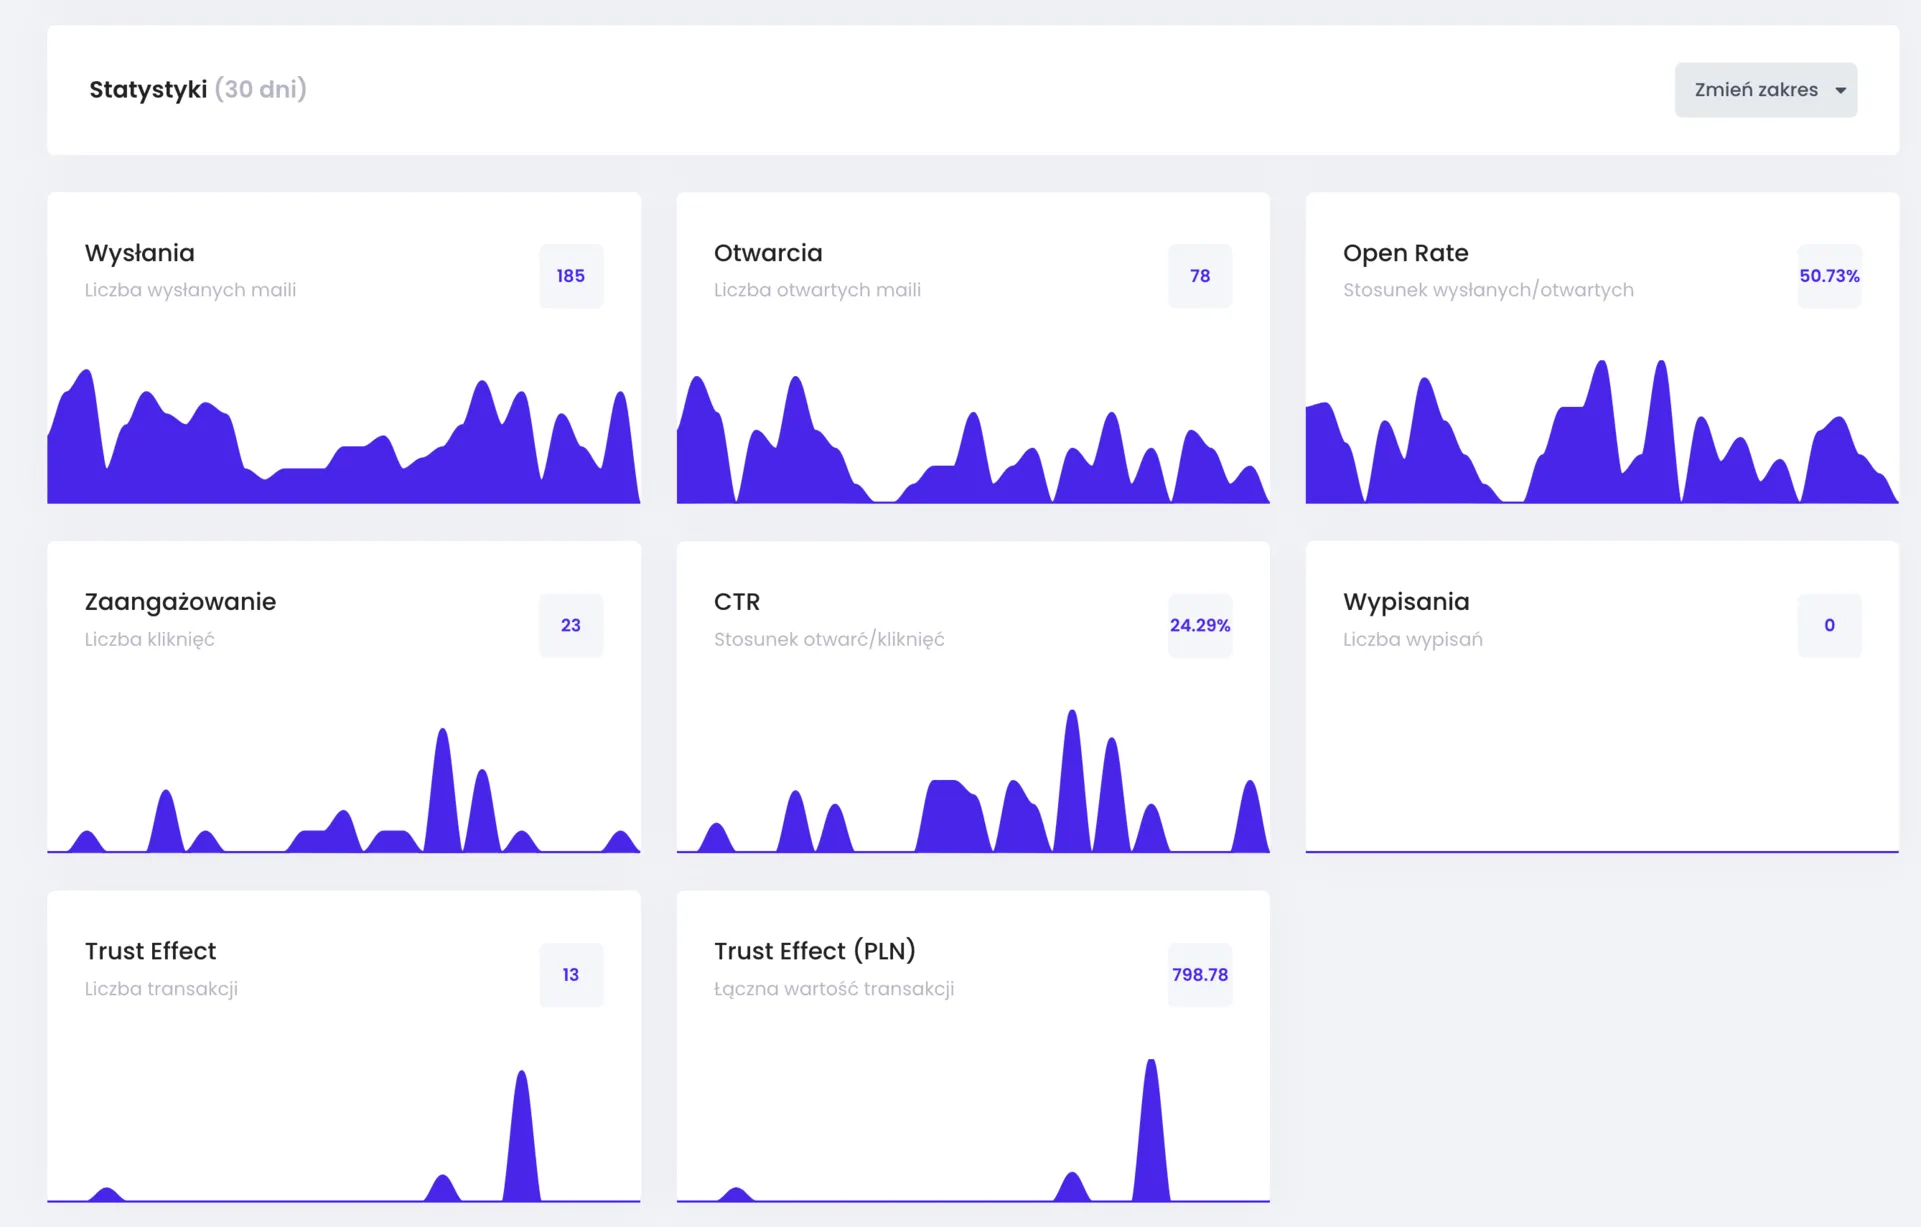
Task: Click the Open Rate area chart
Action: 1602,431
